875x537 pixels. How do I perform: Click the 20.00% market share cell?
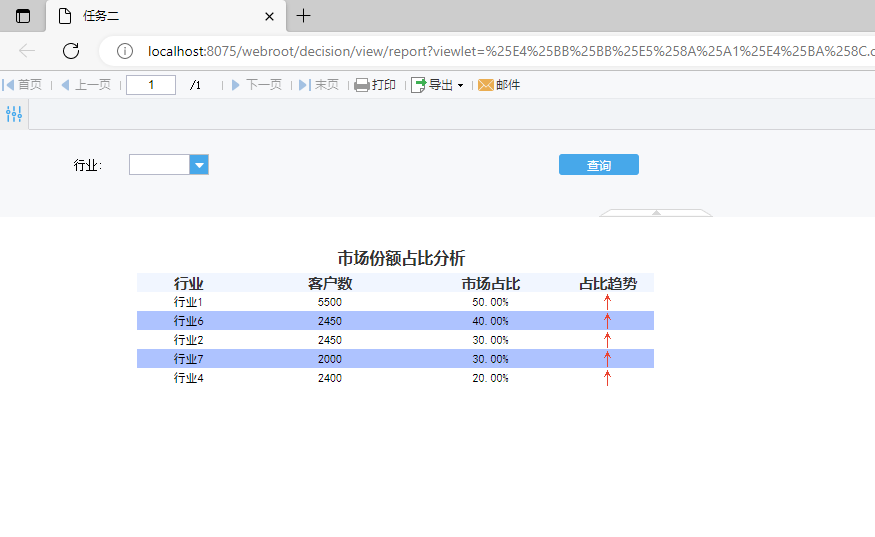pos(491,378)
